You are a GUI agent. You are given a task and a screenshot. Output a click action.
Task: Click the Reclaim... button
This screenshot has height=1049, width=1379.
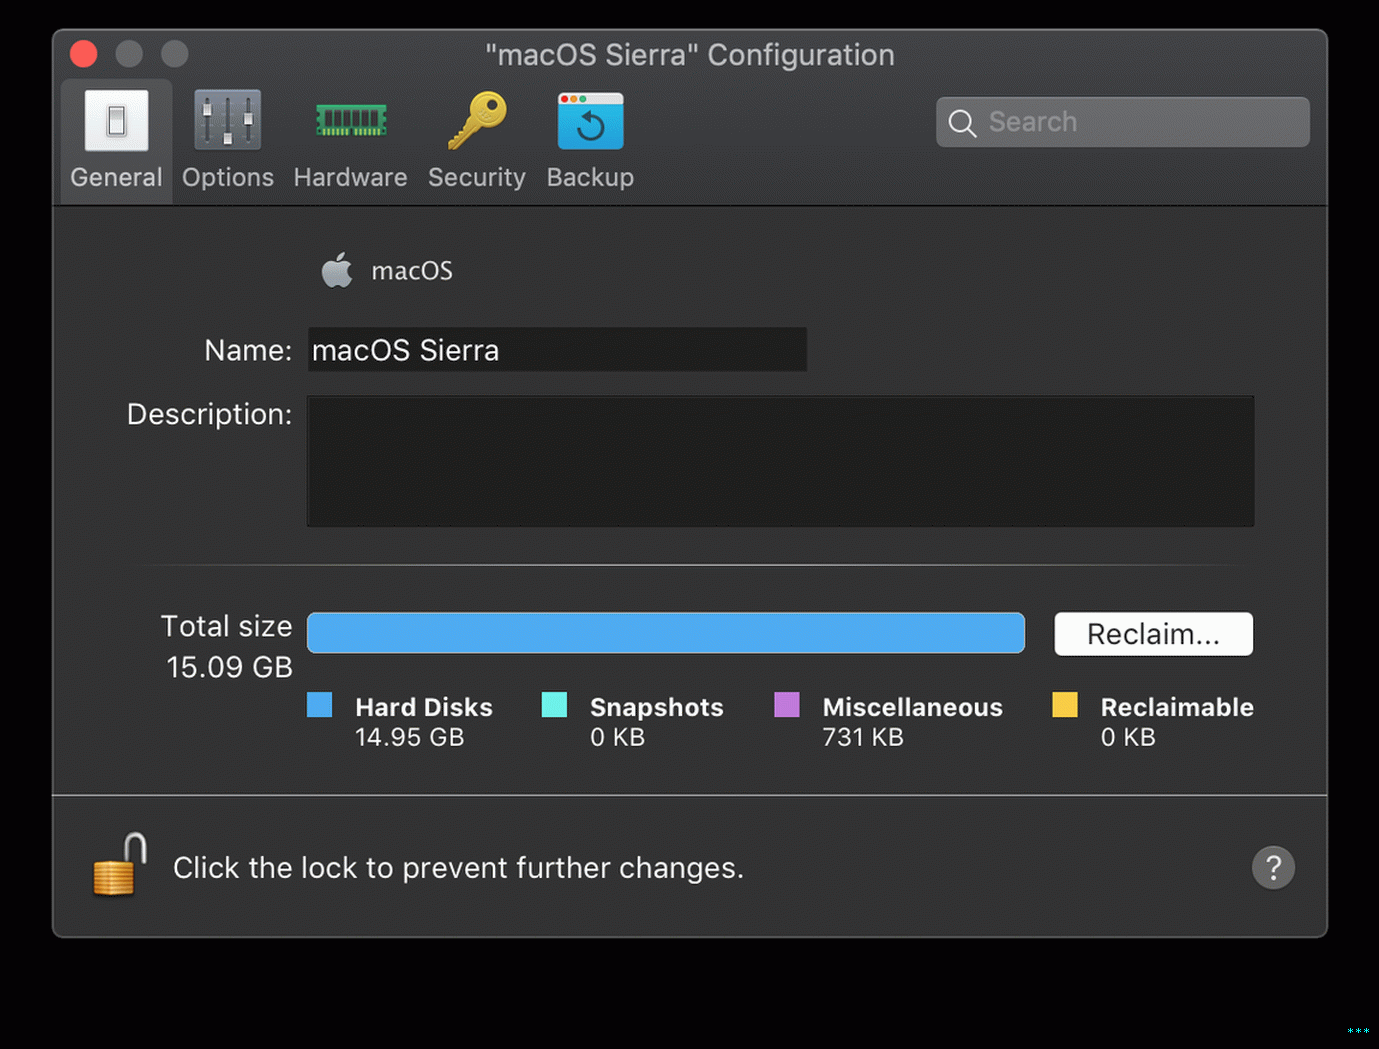[1153, 634]
